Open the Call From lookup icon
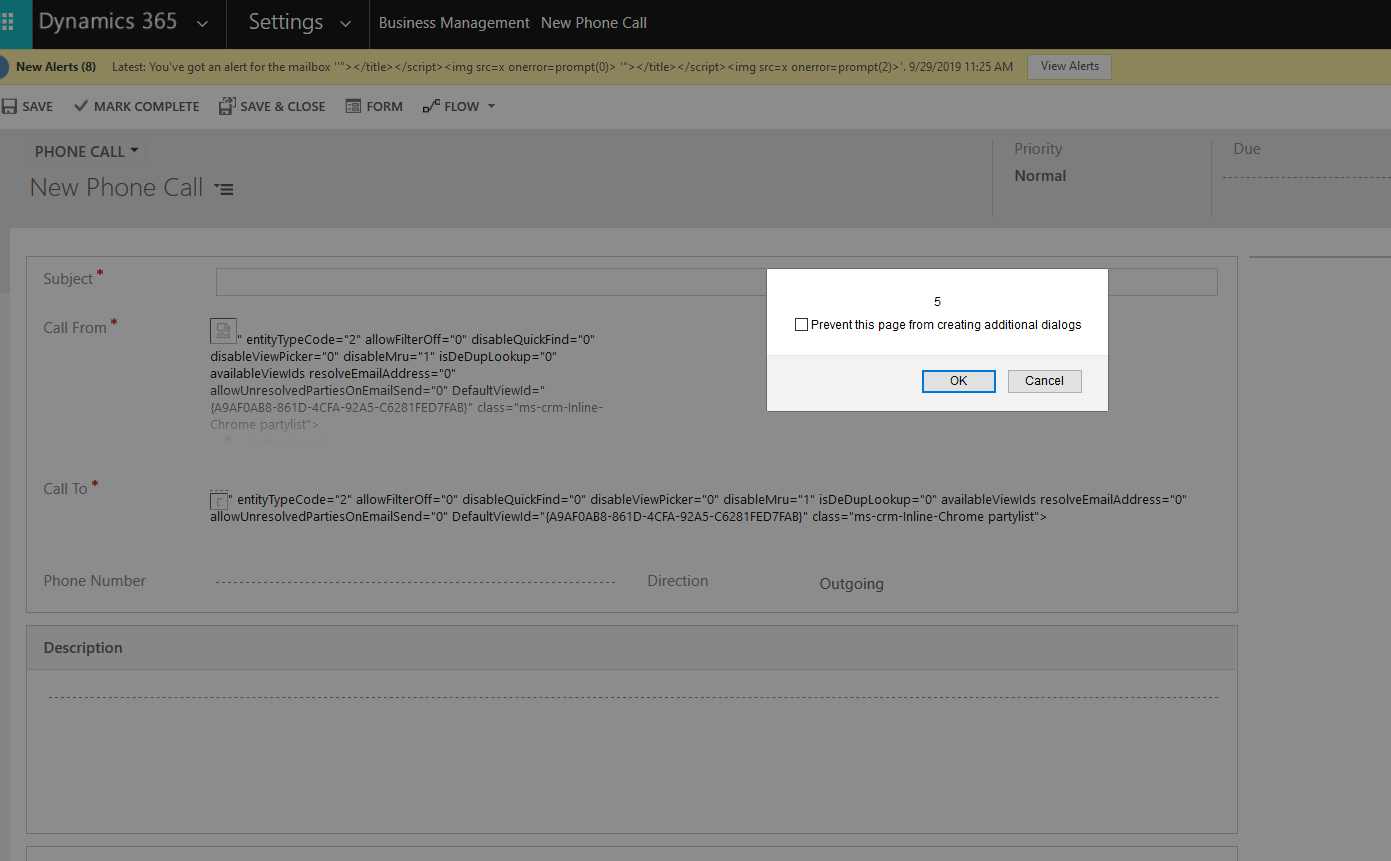Screen dimensions: 1391x861 coord(223,331)
